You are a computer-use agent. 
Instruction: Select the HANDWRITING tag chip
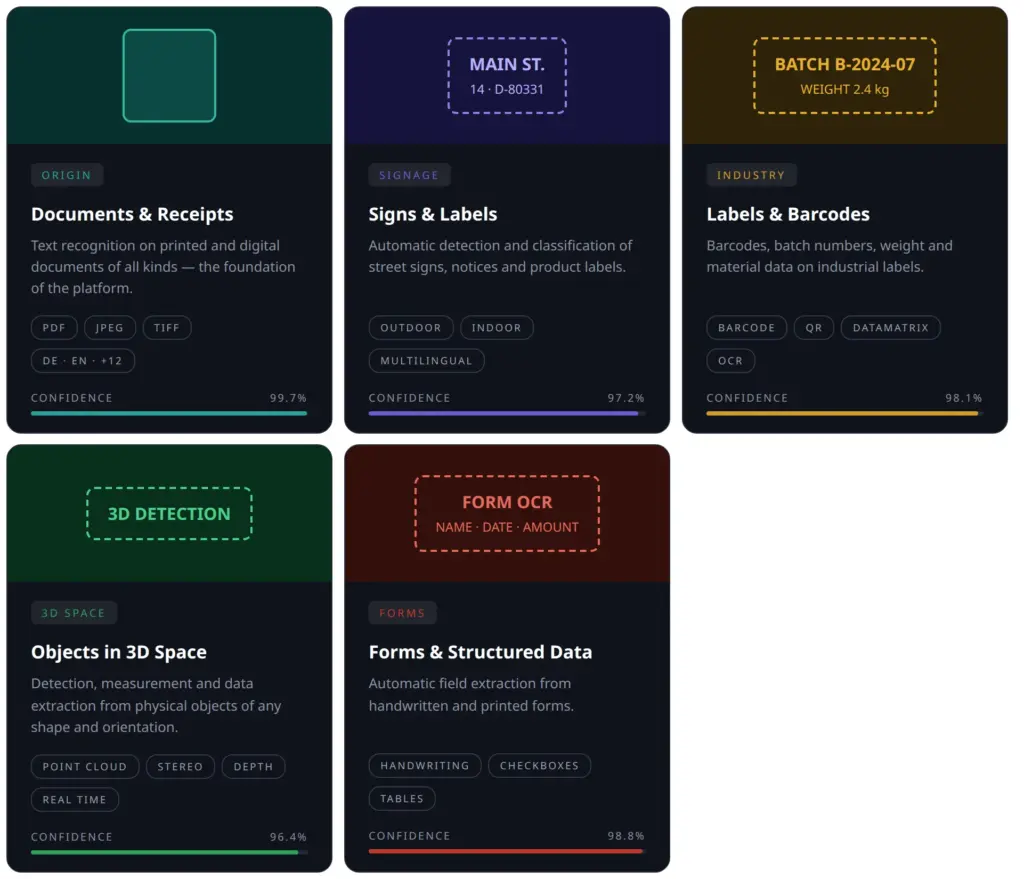click(424, 765)
